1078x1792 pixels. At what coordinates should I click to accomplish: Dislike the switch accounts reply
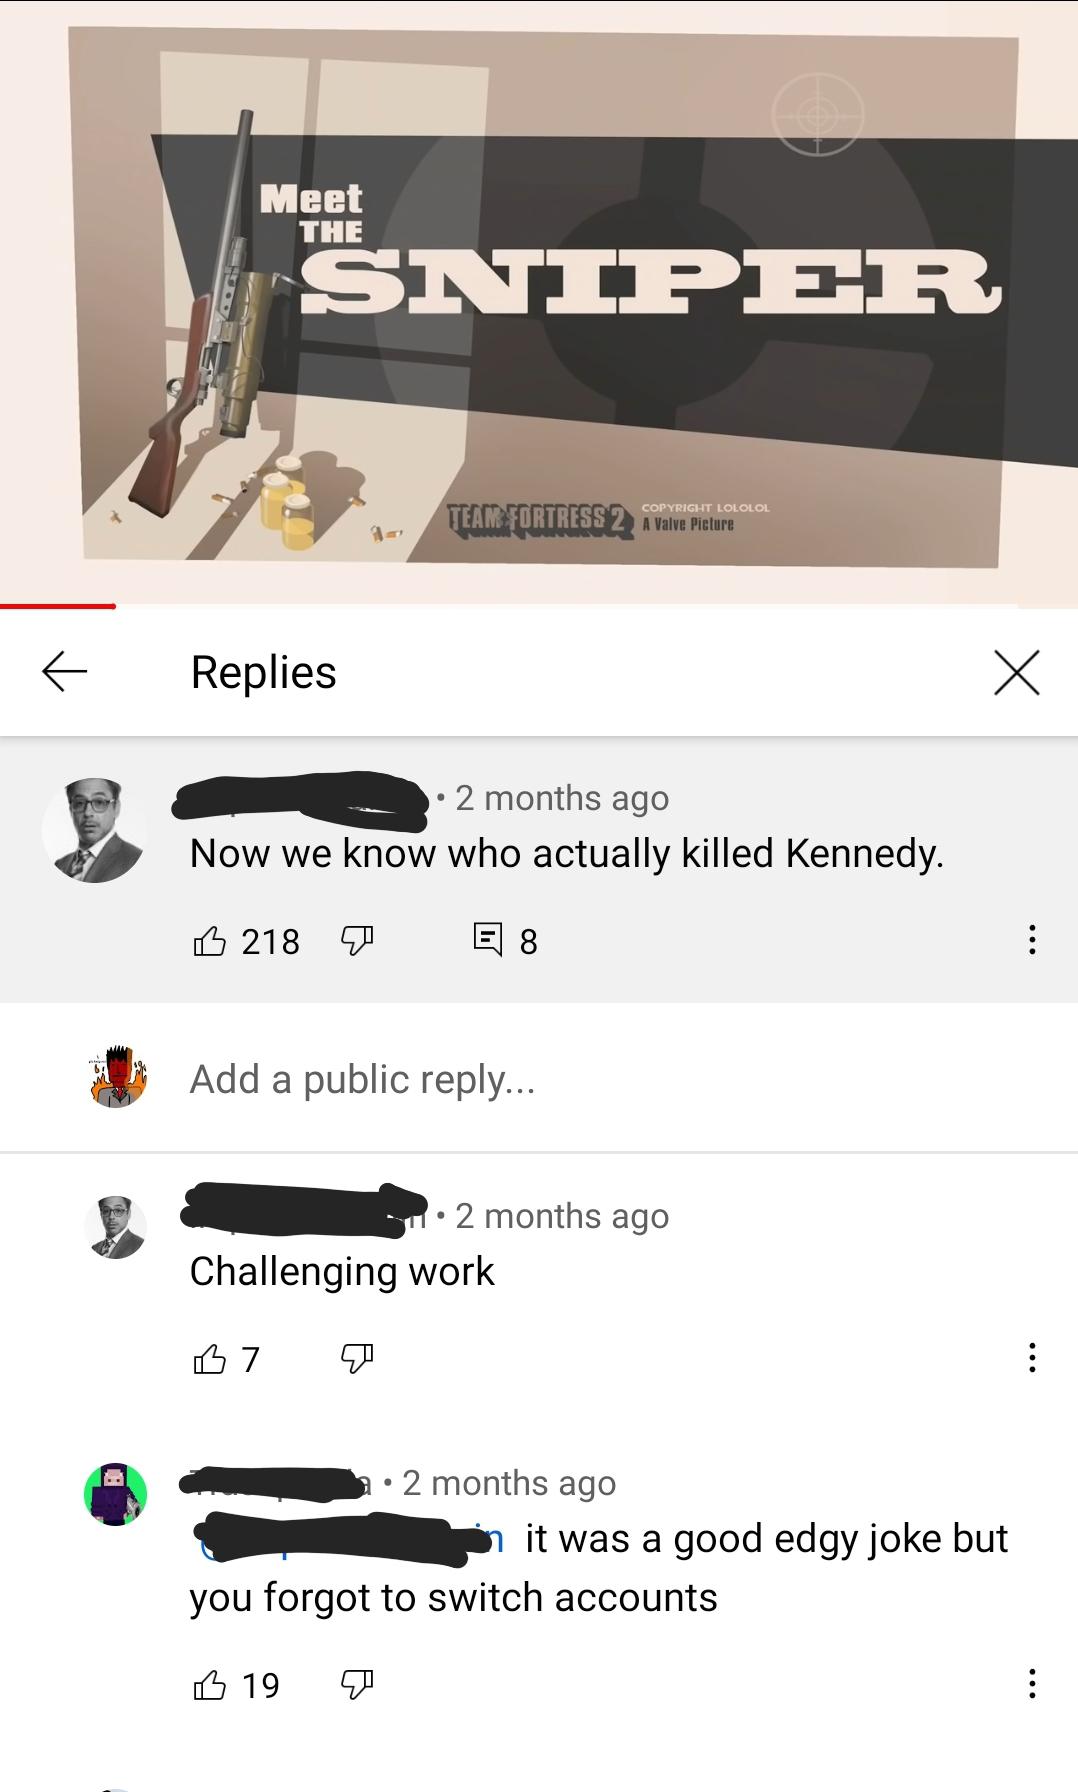[x=357, y=1685]
